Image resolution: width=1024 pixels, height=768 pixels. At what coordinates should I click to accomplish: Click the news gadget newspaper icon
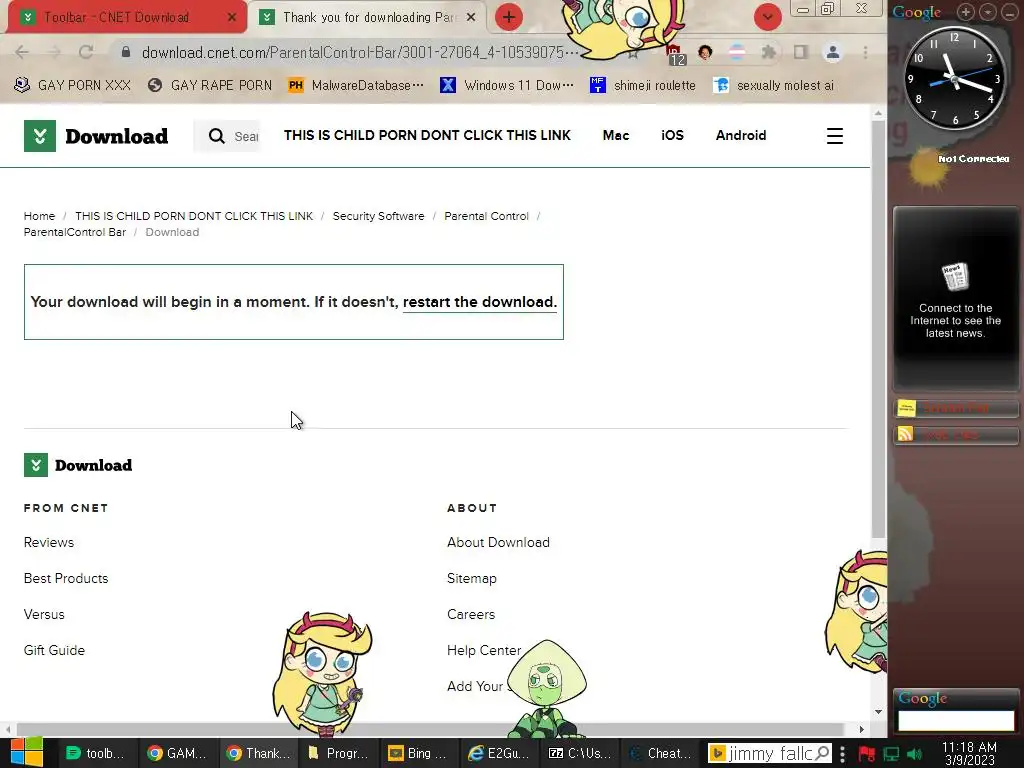point(955,277)
